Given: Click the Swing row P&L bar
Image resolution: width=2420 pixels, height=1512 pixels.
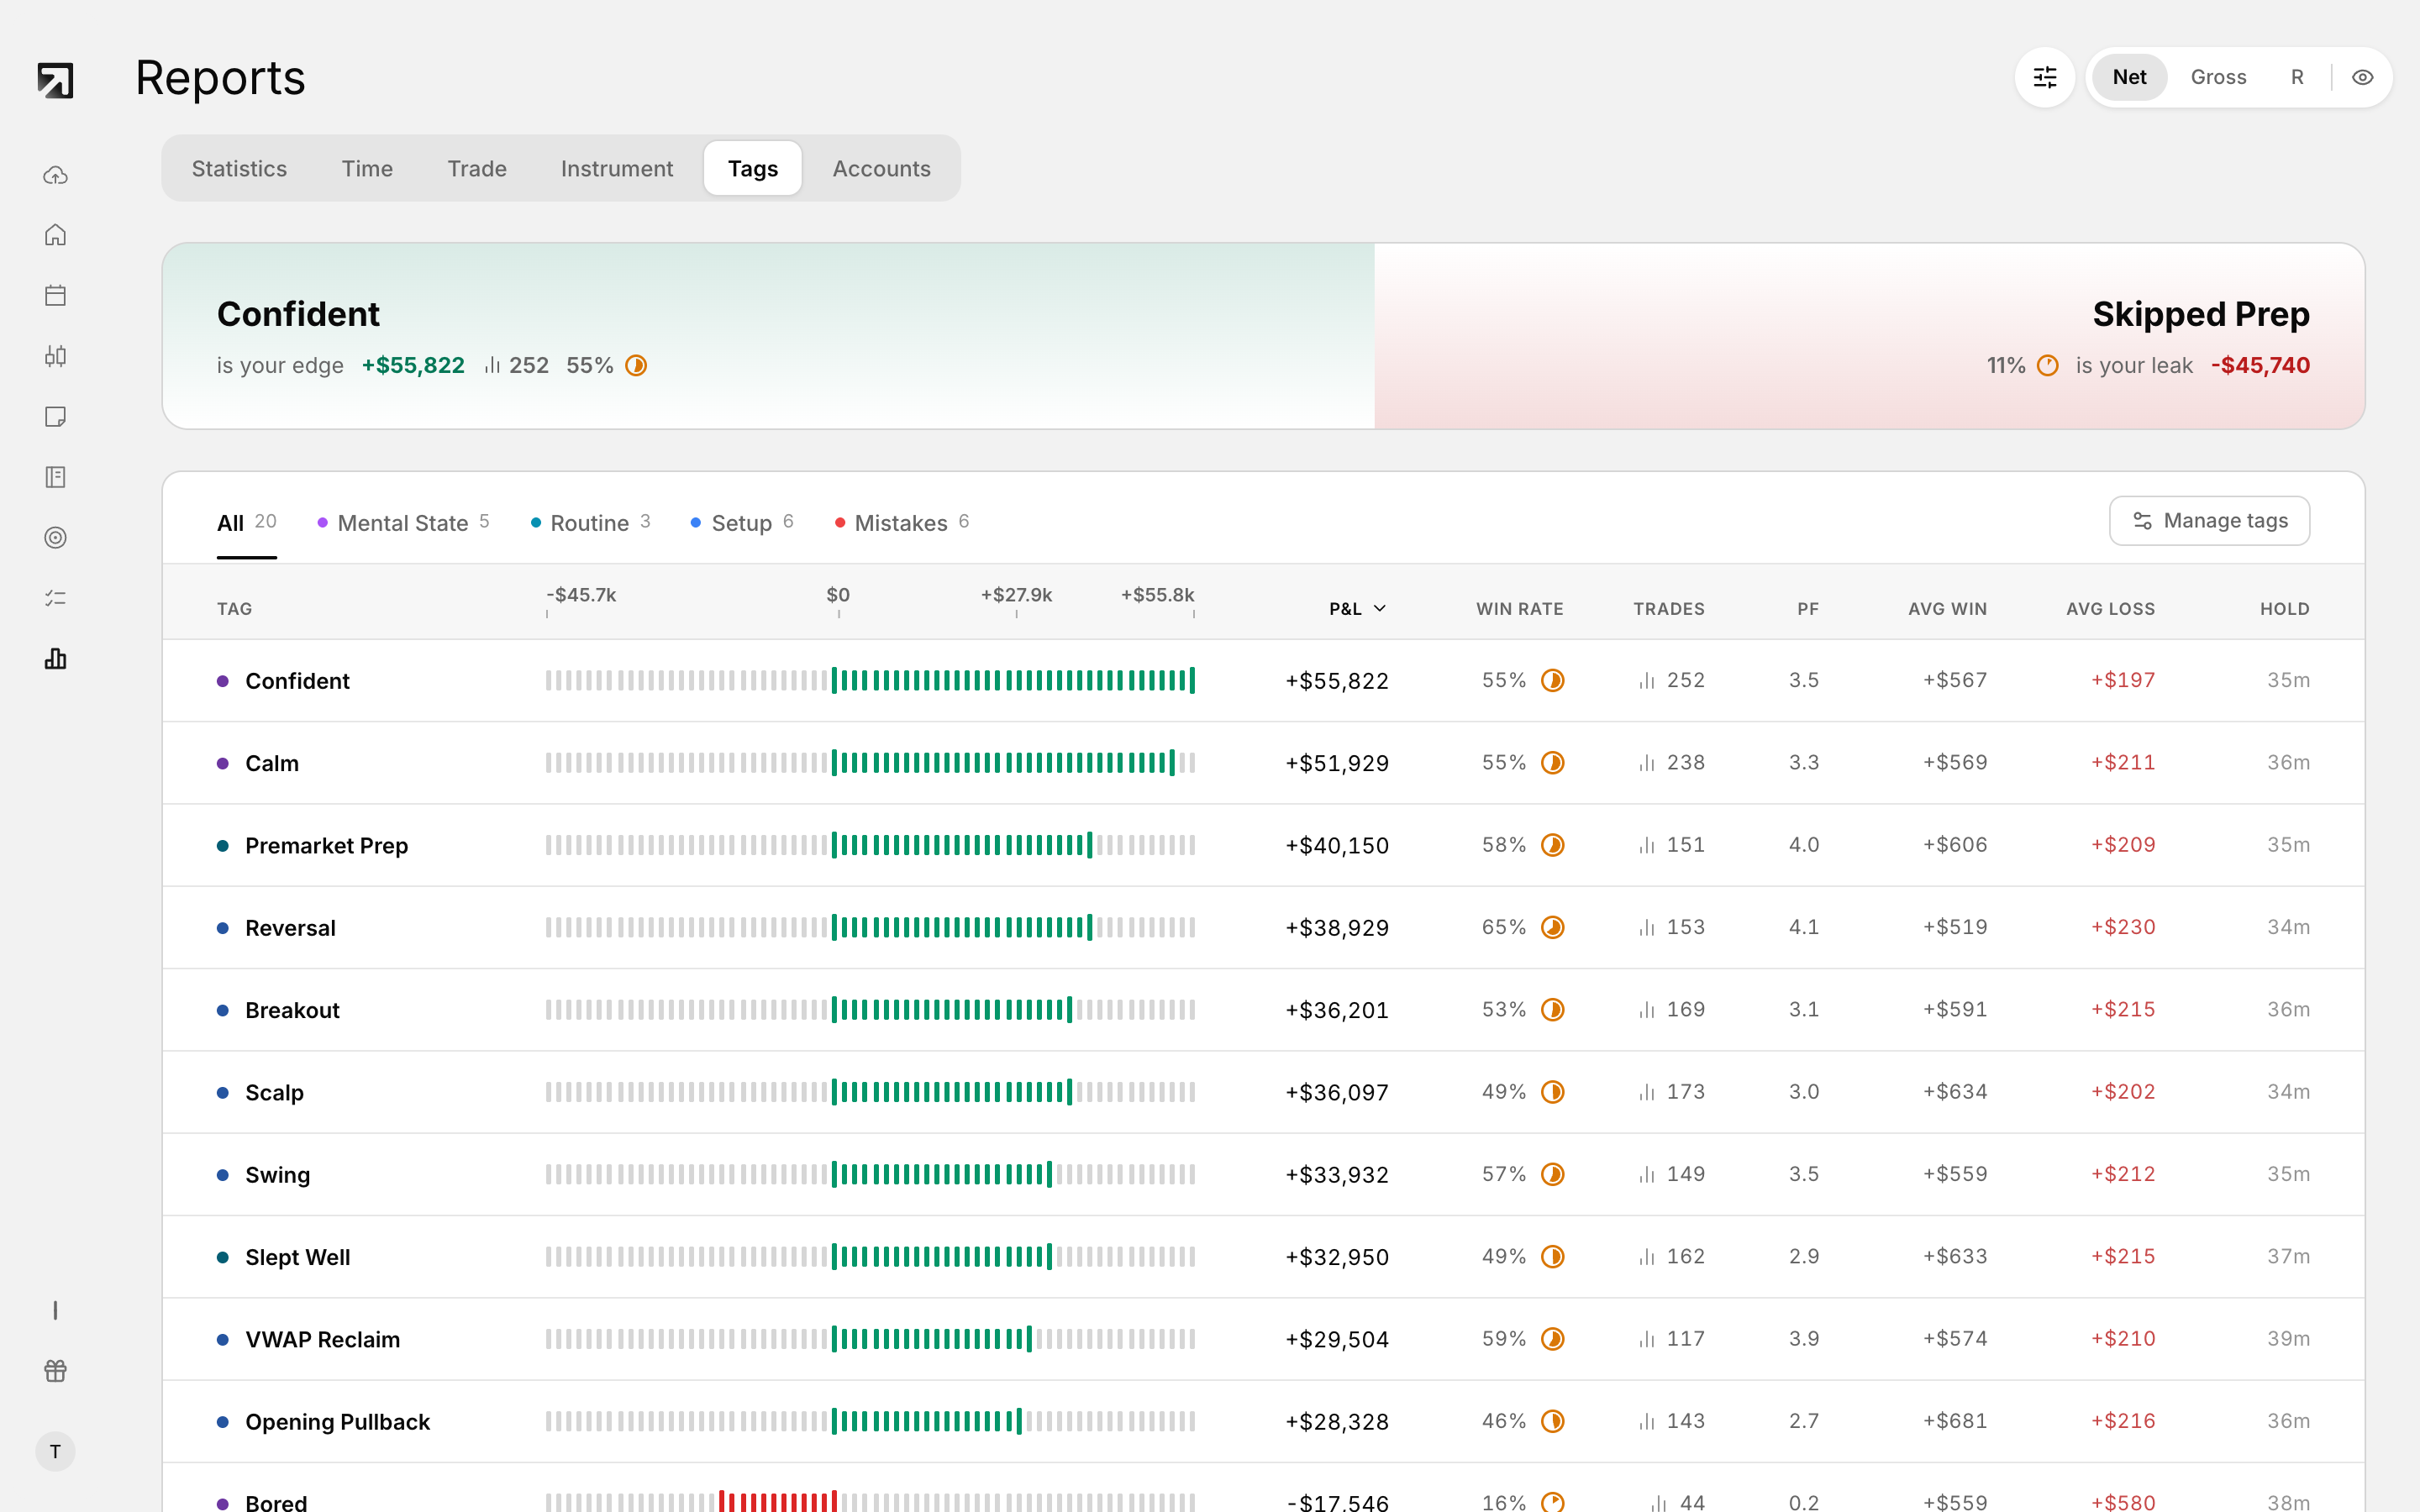Looking at the screenshot, I should tap(870, 1174).
